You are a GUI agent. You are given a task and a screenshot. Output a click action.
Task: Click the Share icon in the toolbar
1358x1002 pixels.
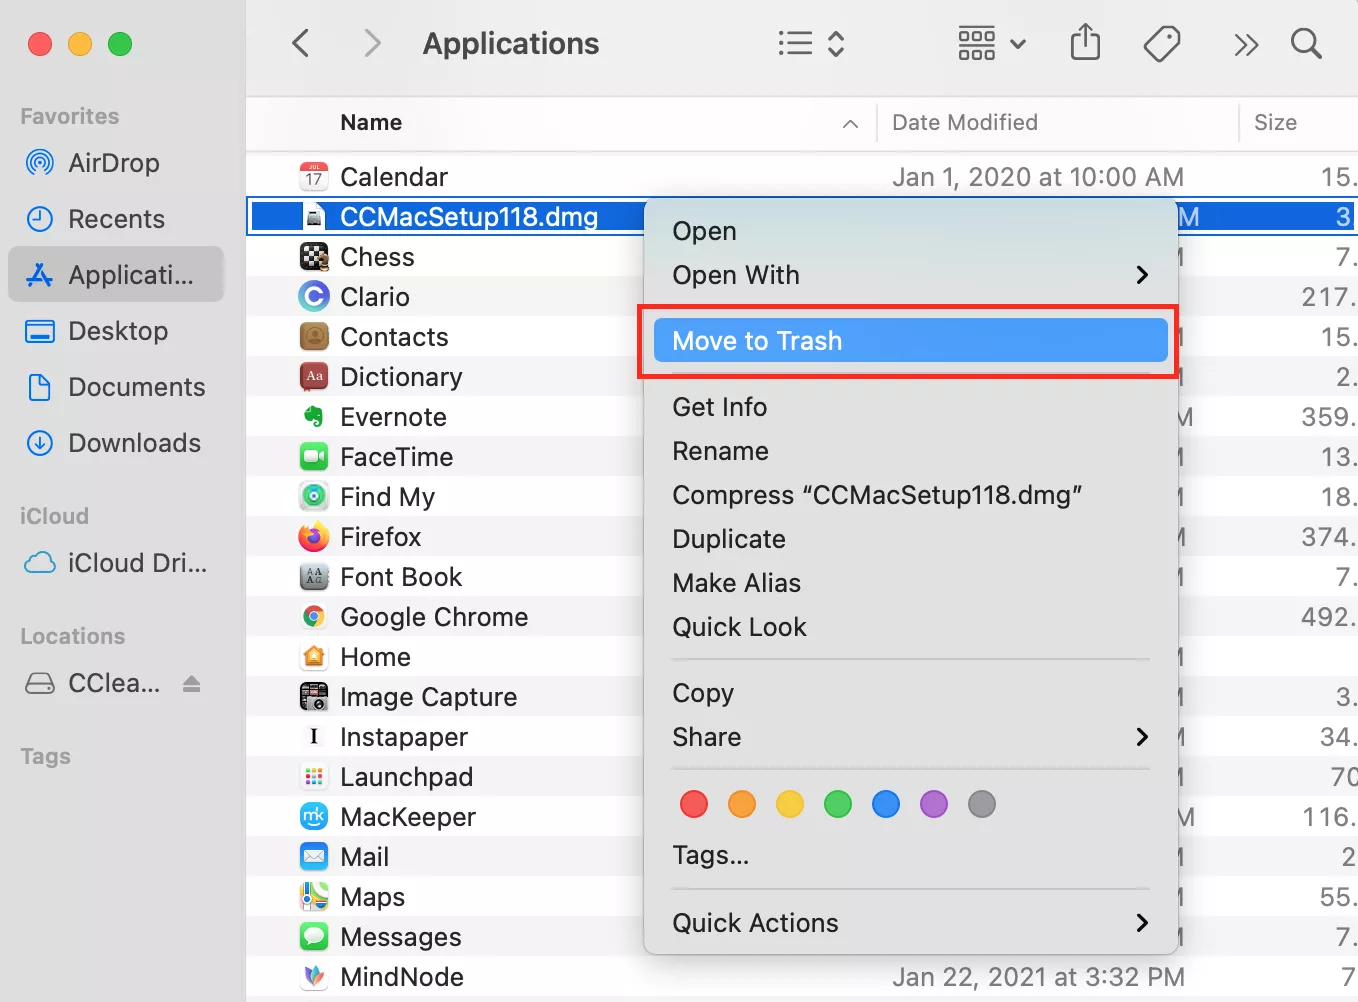(x=1085, y=43)
